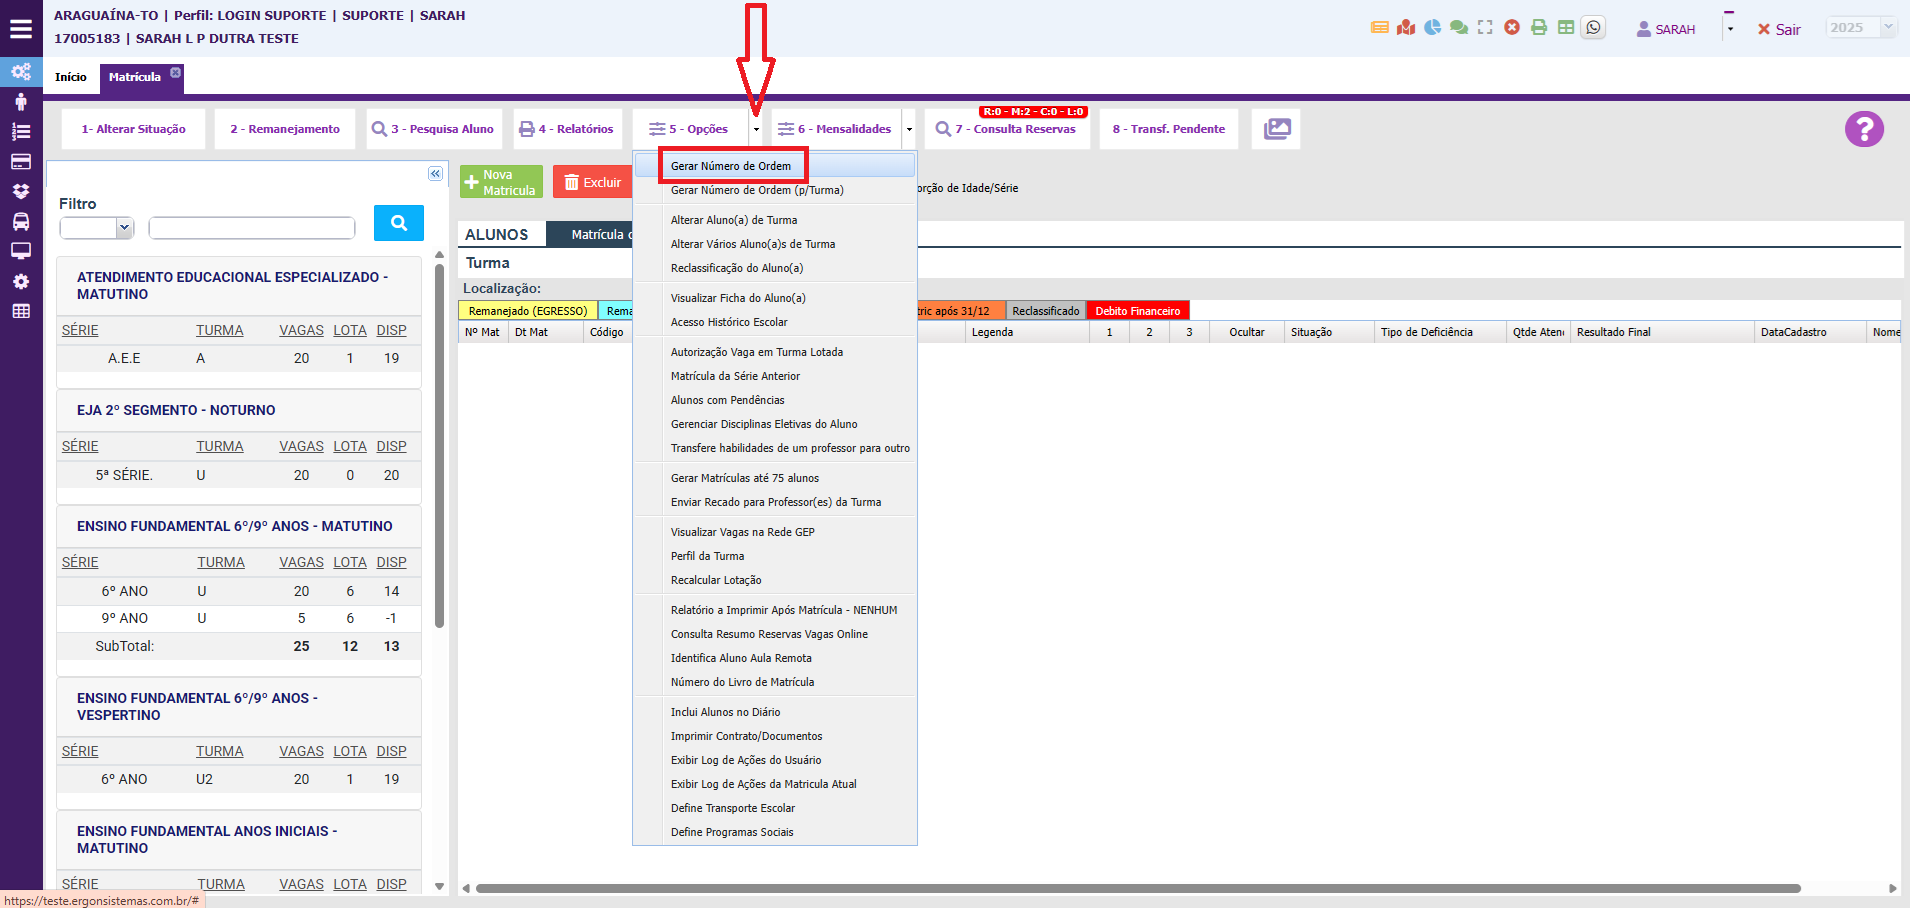Toggle fullscreen mode icon in header

[x=1485, y=28]
